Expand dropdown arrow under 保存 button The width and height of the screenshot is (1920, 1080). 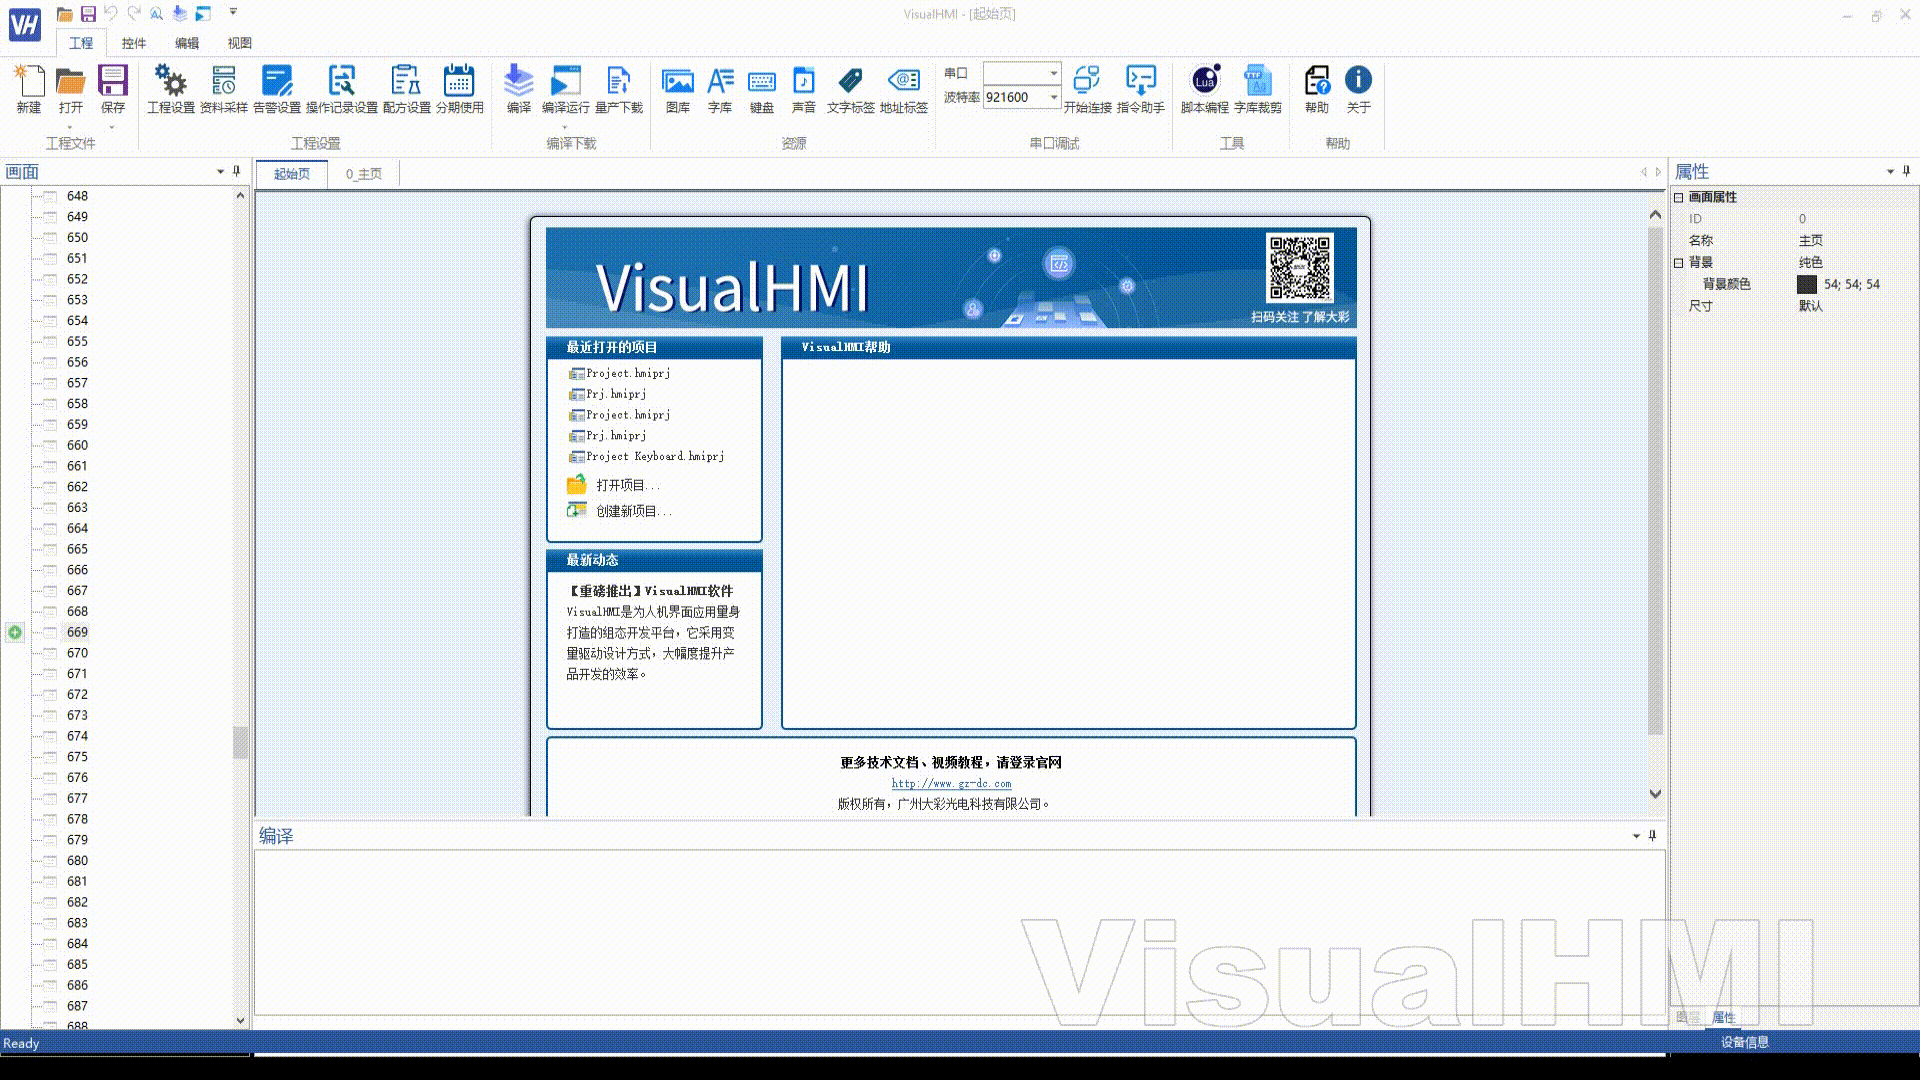pos(112,127)
